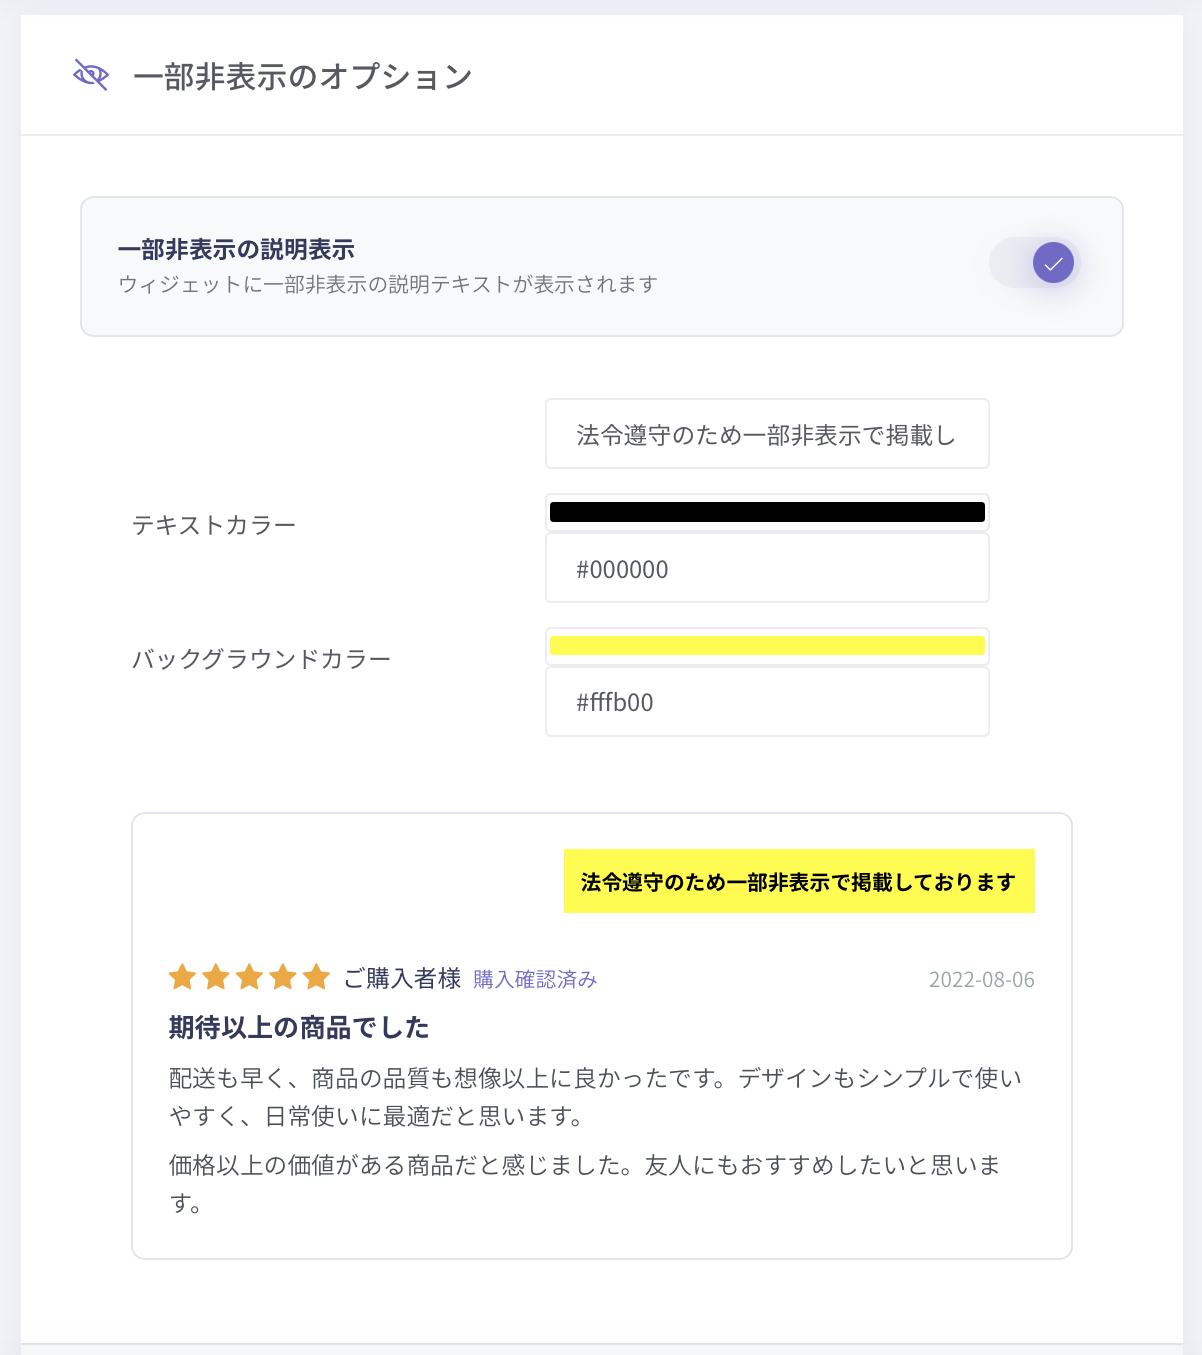The image size is (1202, 1355).
Task: Click the #000000 hex code field
Action: [767, 569]
